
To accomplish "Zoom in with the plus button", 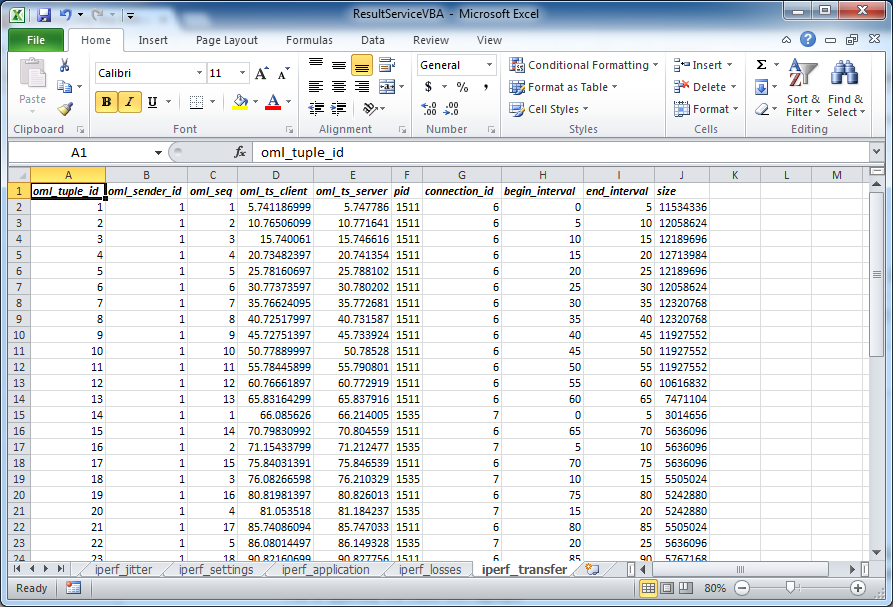I will (858, 588).
